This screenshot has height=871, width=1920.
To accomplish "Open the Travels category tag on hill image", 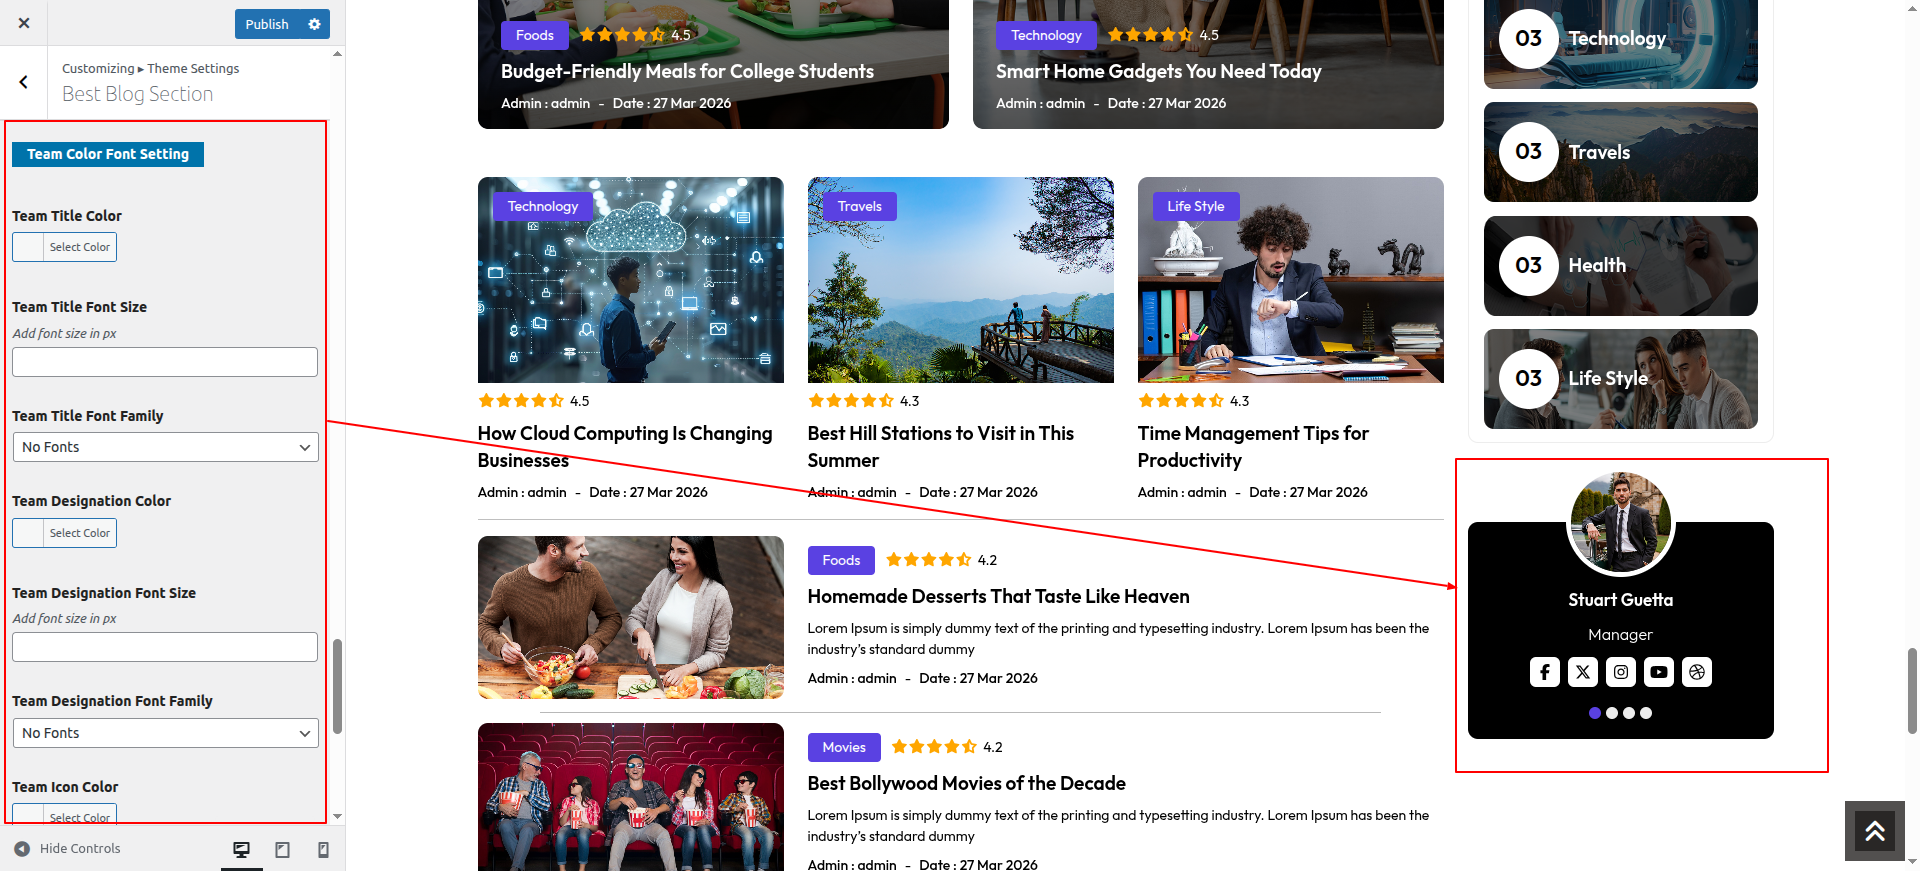I will point(859,207).
